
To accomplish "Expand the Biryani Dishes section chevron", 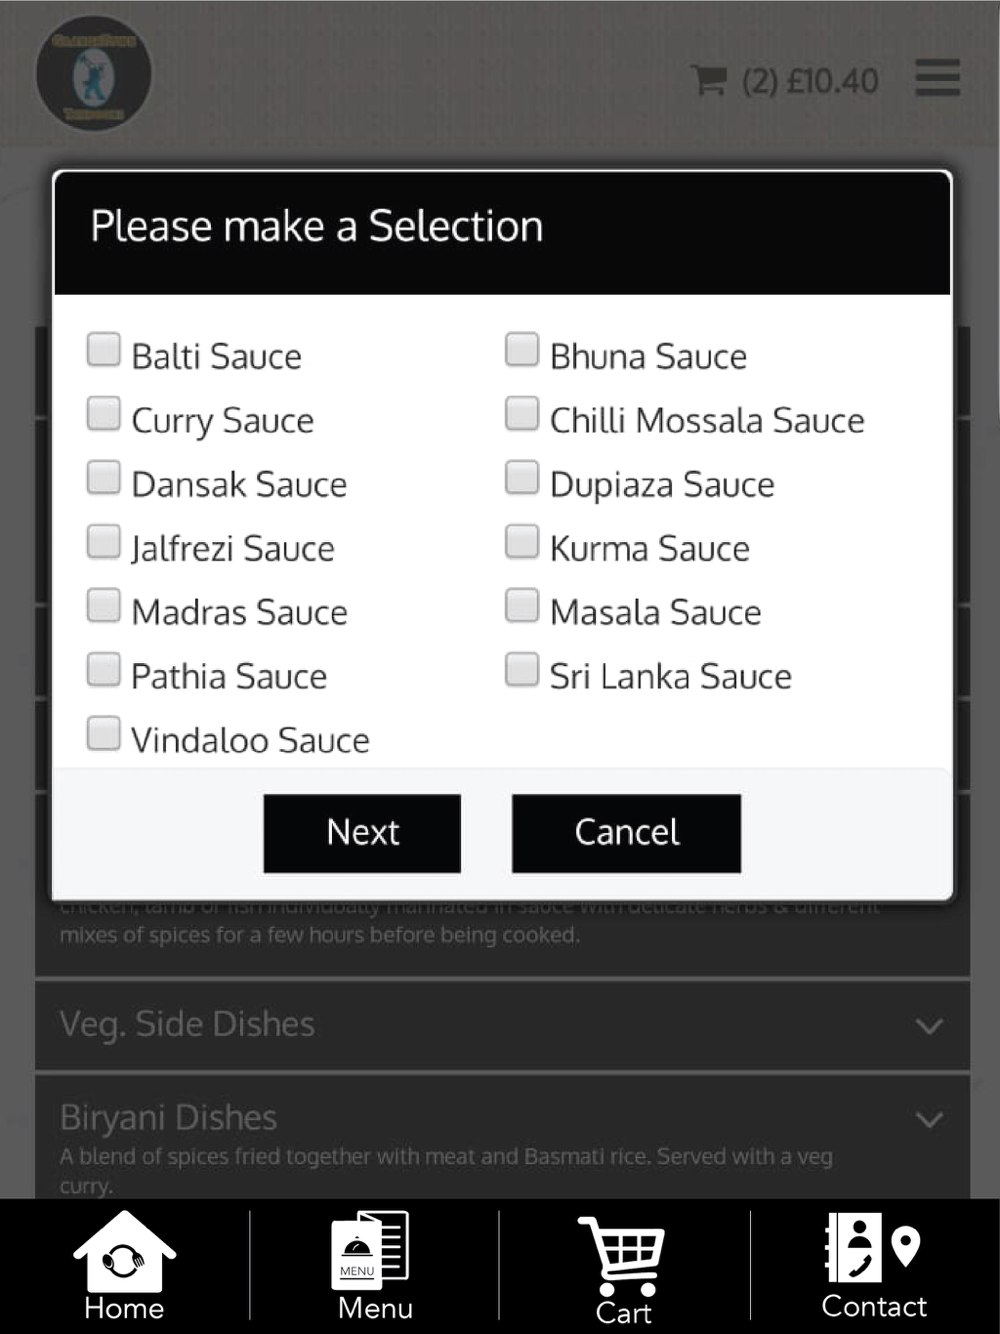I will 930,1120.
